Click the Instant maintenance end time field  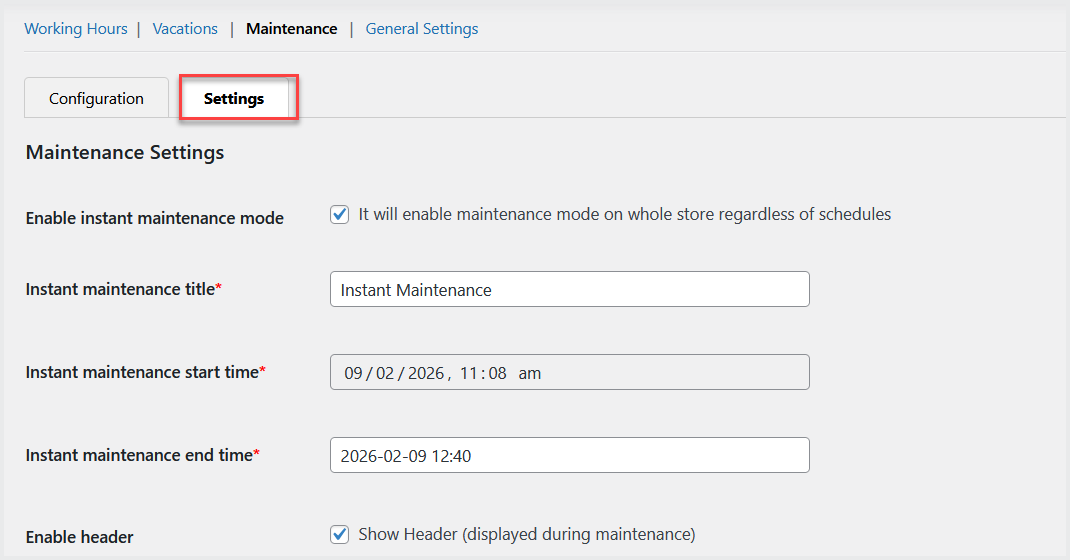click(x=569, y=456)
